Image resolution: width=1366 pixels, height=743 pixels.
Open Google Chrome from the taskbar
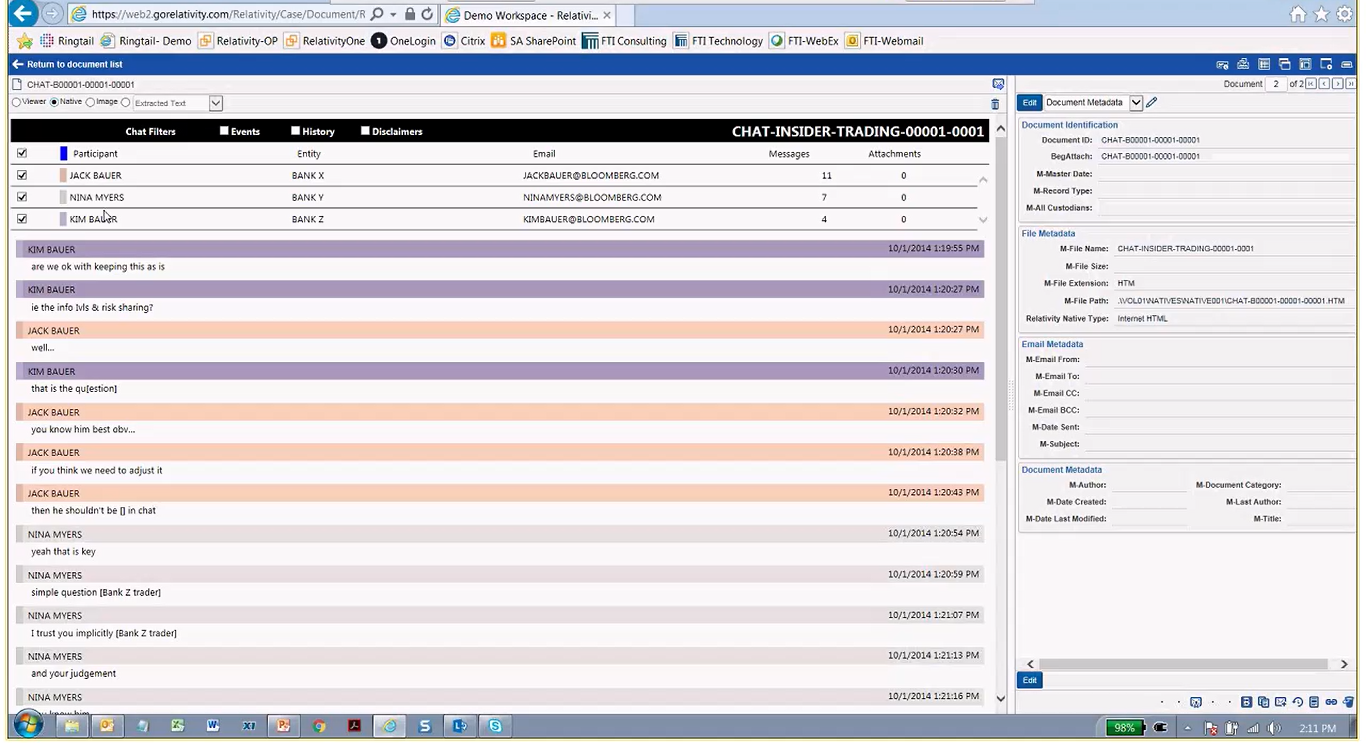(319, 726)
